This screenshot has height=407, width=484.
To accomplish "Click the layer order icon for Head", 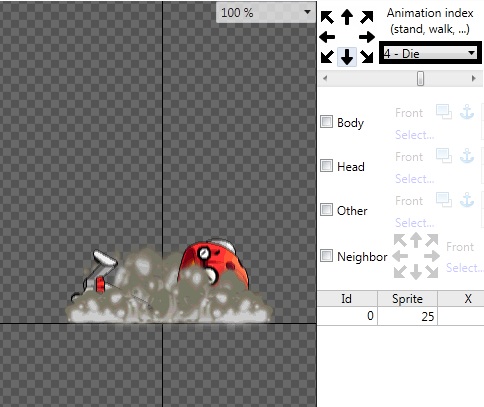I will coord(444,156).
